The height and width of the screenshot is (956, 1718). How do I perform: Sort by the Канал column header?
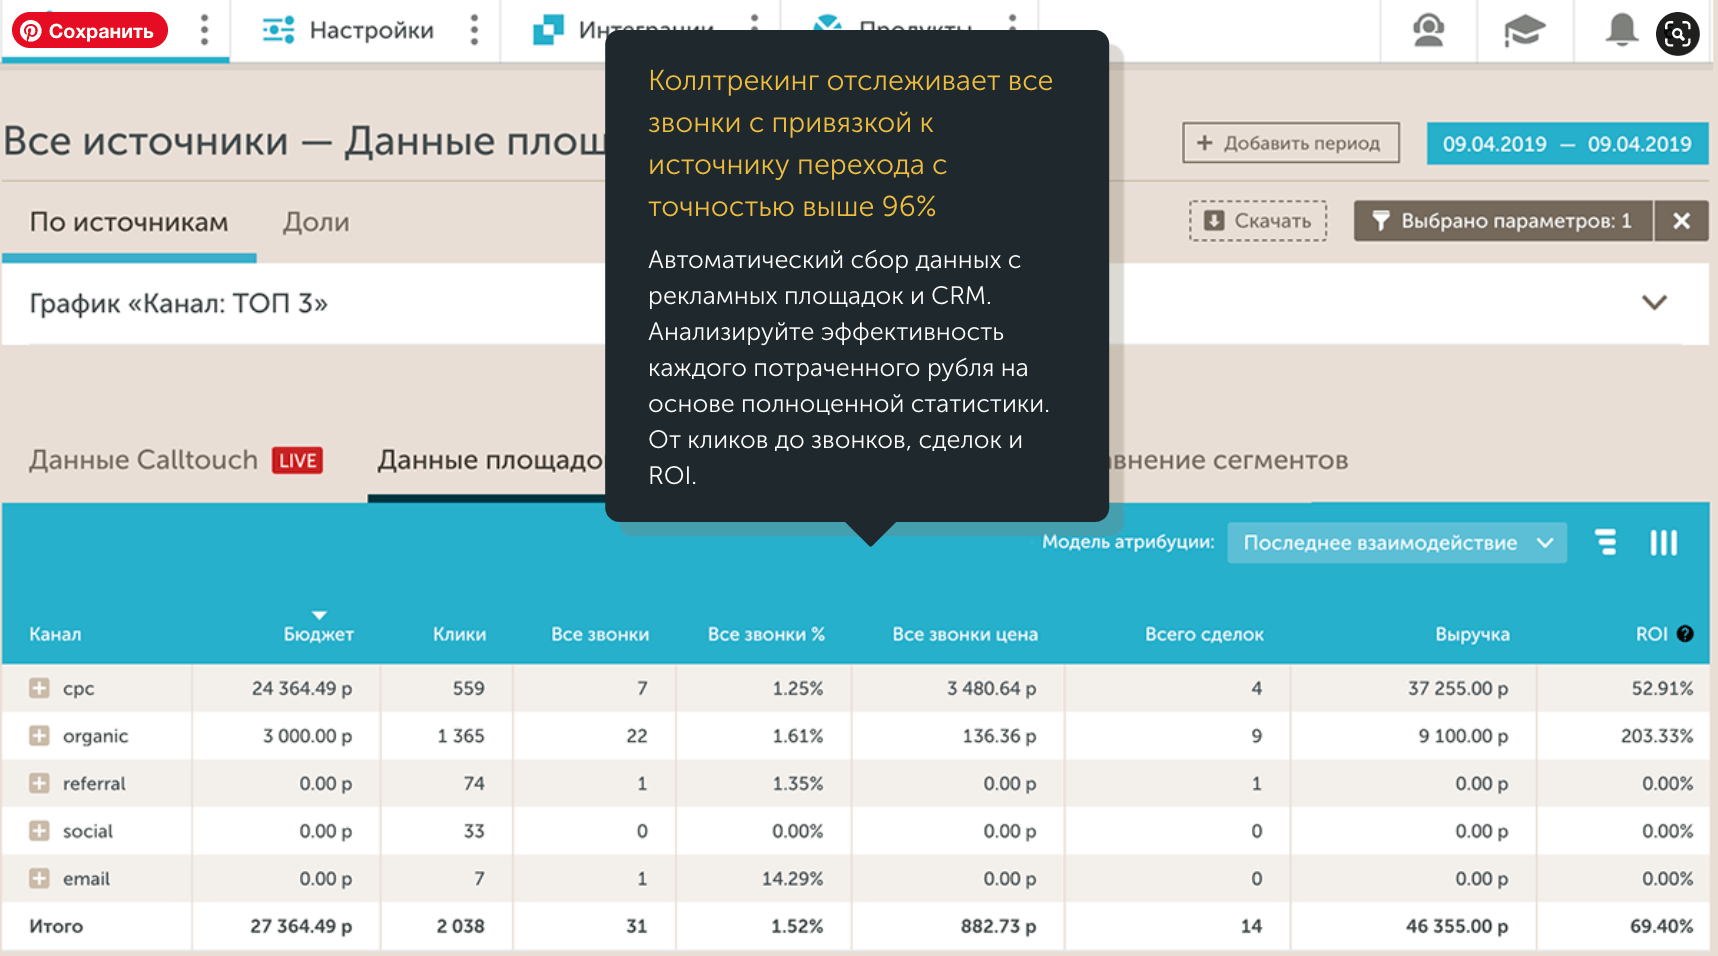tap(55, 634)
